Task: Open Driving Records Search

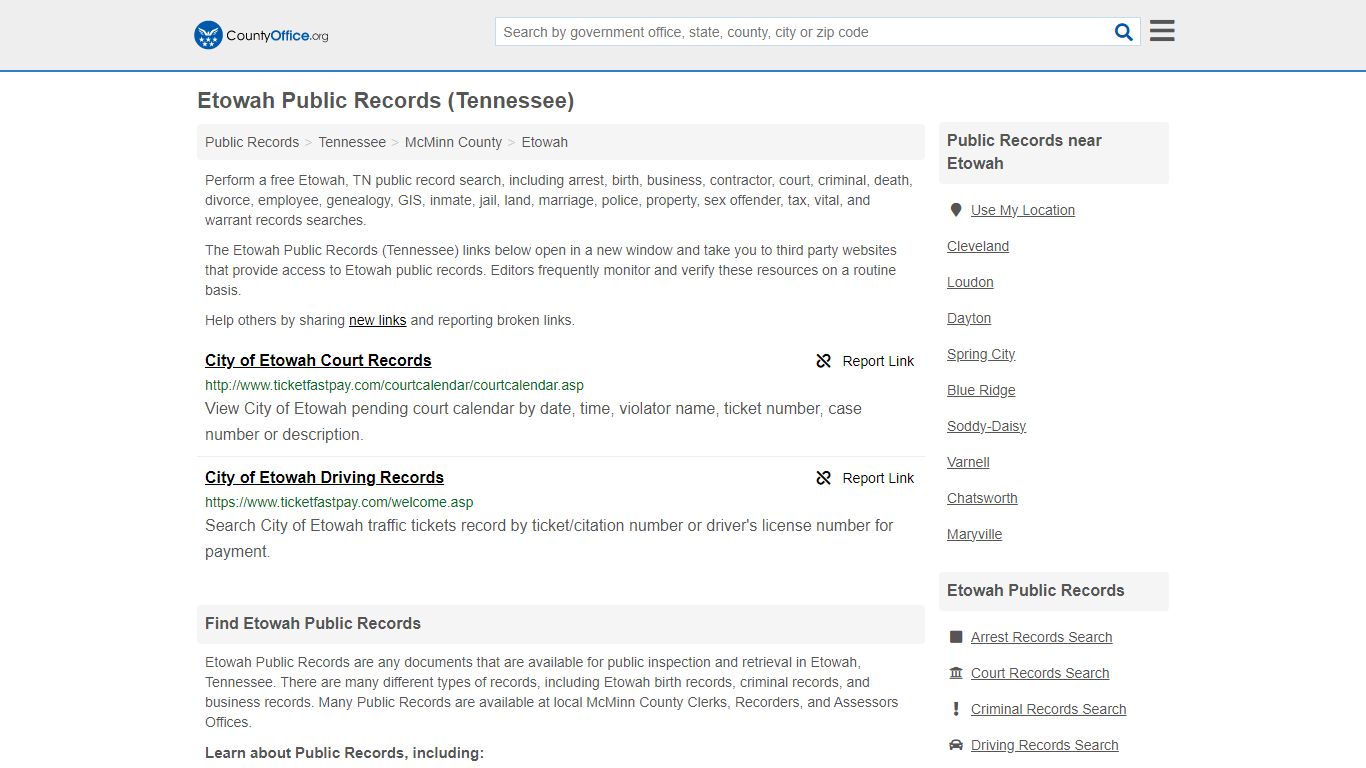Action: click(1044, 745)
